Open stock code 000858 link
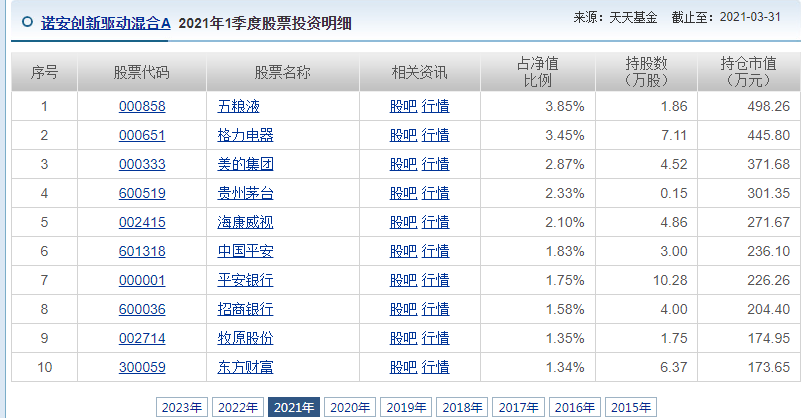This screenshot has height=418, width=804. click(142, 106)
